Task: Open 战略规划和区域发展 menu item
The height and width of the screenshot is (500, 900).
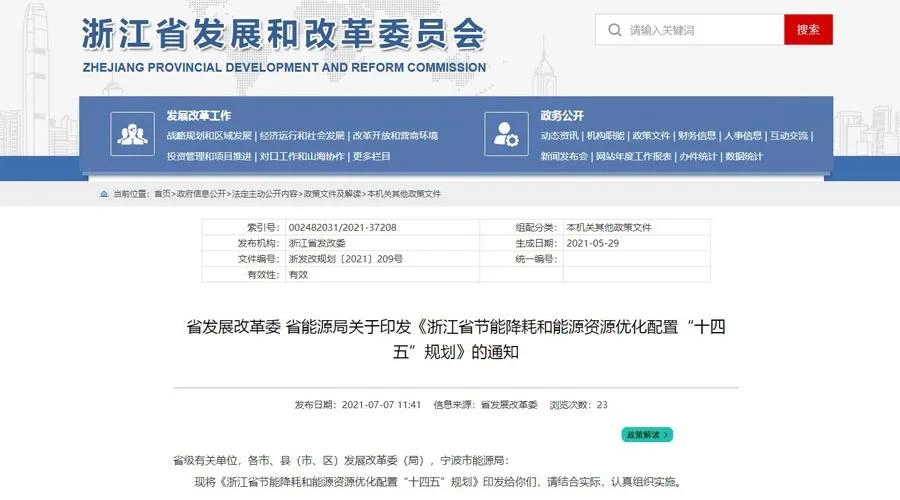Action: click(x=209, y=136)
